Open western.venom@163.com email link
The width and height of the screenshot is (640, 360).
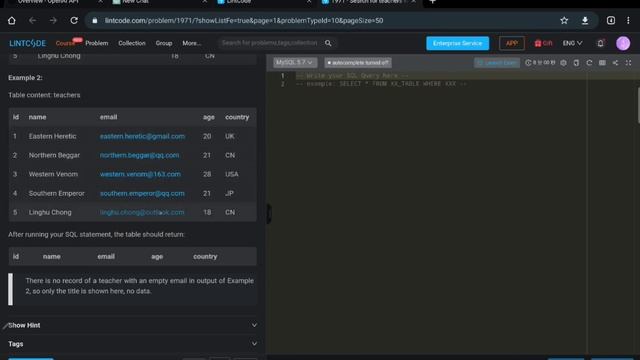coord(140,174)
